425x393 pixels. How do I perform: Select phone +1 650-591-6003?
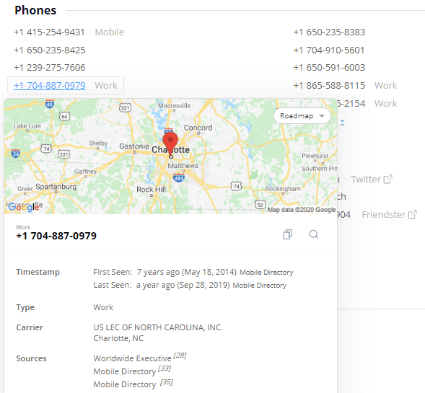point(329,68)
